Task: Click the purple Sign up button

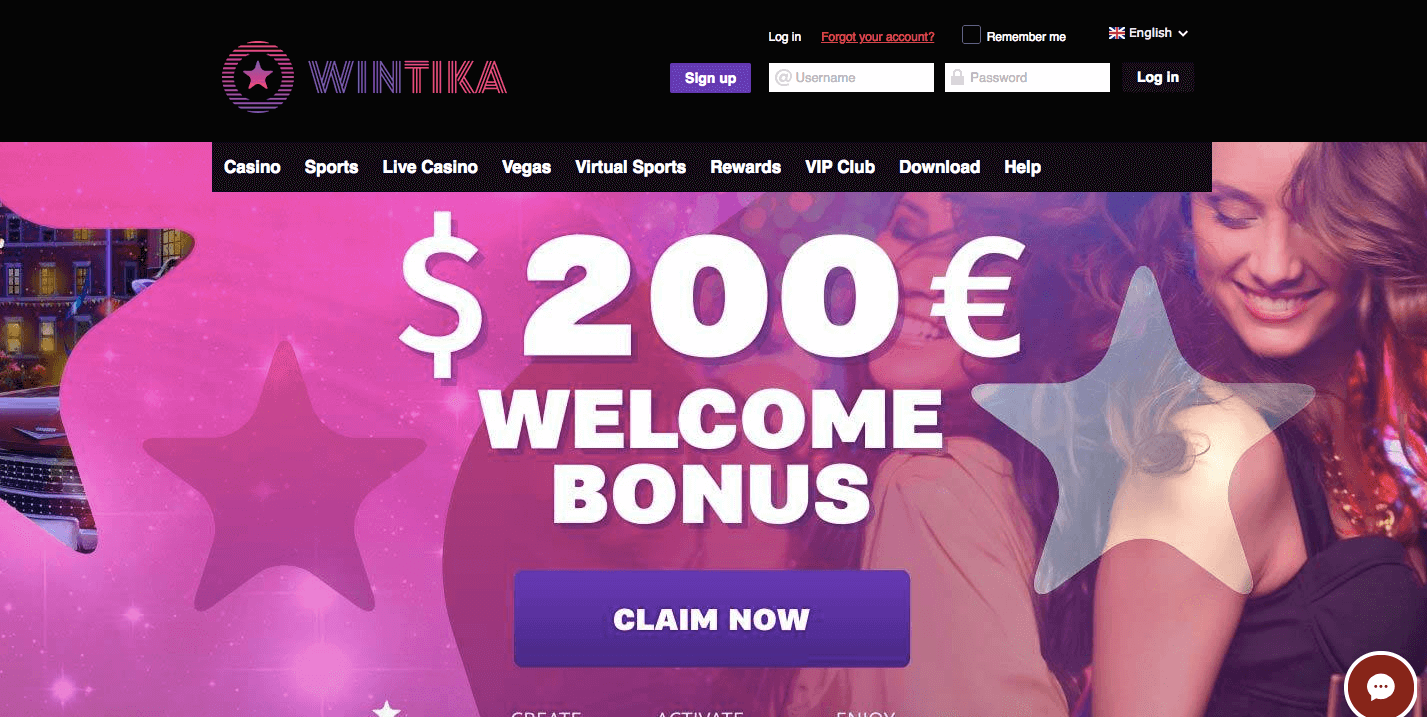Action: tap(710, 78)
